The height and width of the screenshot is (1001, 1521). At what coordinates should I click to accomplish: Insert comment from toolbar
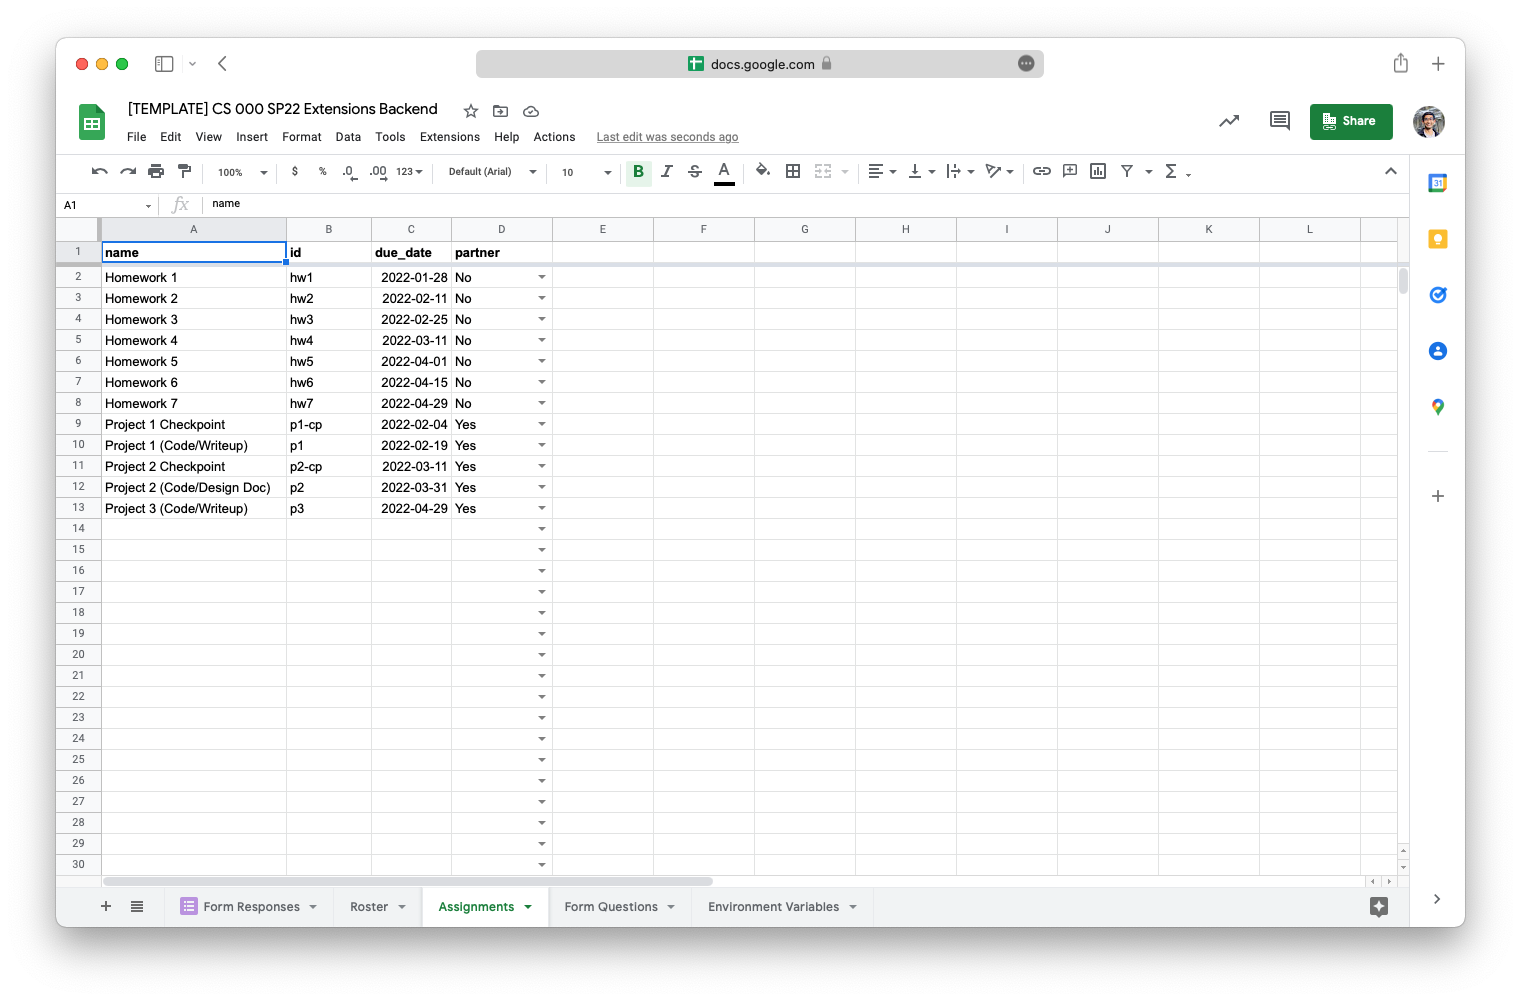point(1070,171)
